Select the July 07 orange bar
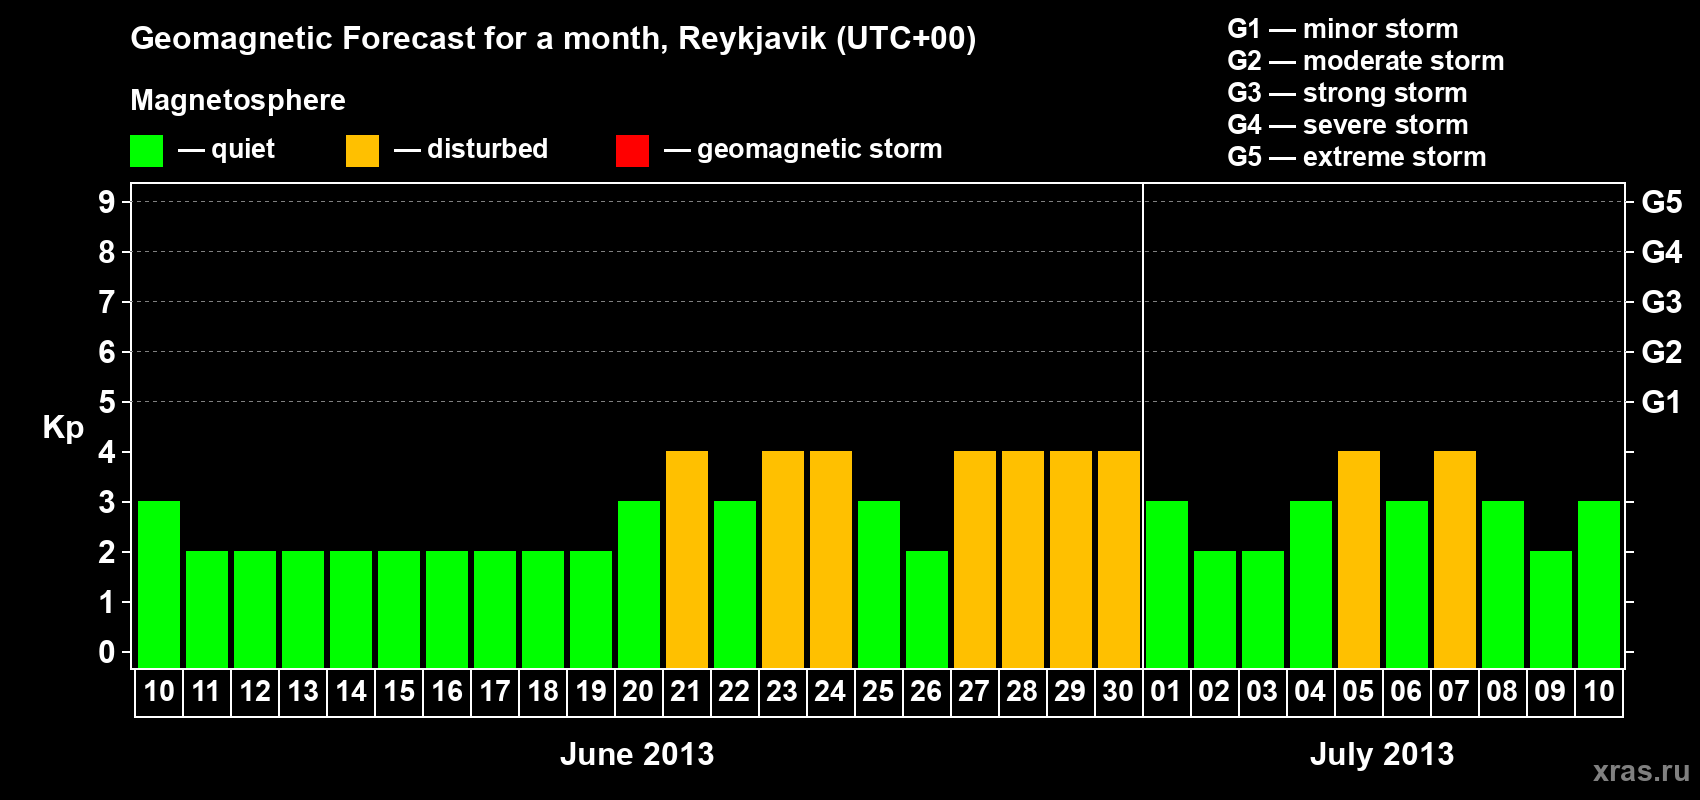 point(1455,559)
